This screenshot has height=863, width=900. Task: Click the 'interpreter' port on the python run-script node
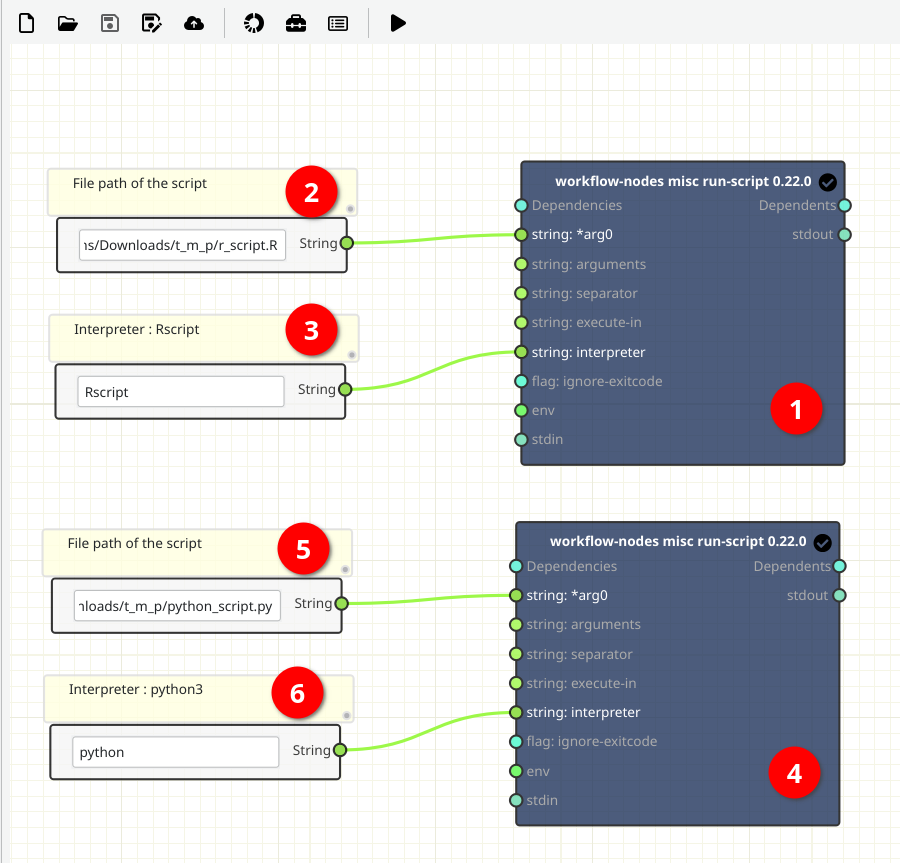515,713
